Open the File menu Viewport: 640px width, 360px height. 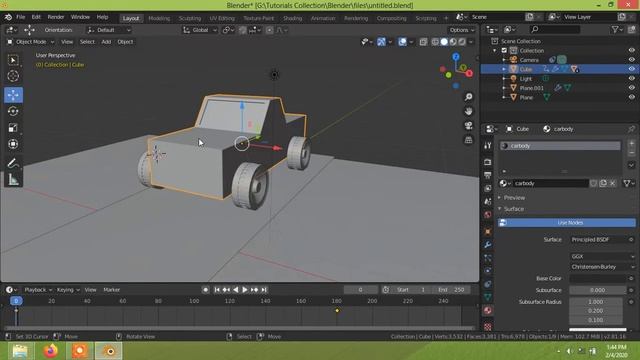[x=20, y=17]
